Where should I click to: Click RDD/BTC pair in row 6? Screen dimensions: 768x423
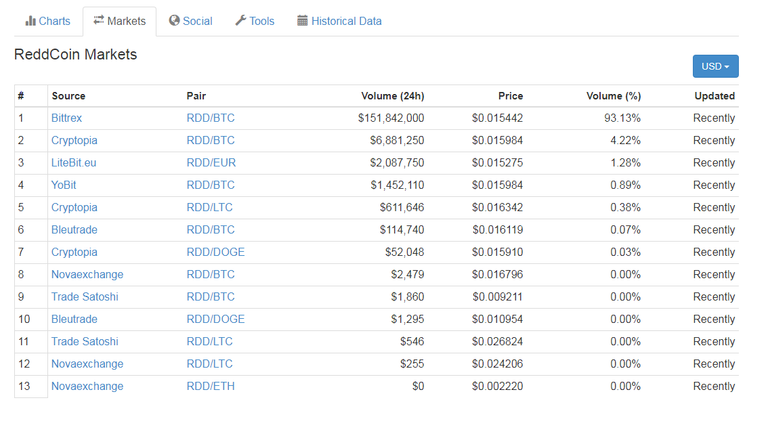click(211, 230)
